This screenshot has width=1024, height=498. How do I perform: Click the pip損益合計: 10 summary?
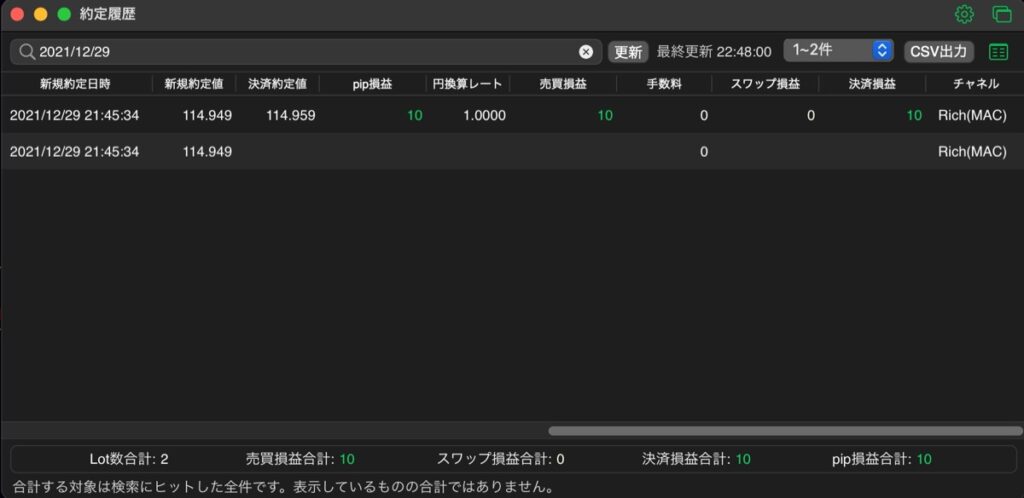click(x=882, y=459)
